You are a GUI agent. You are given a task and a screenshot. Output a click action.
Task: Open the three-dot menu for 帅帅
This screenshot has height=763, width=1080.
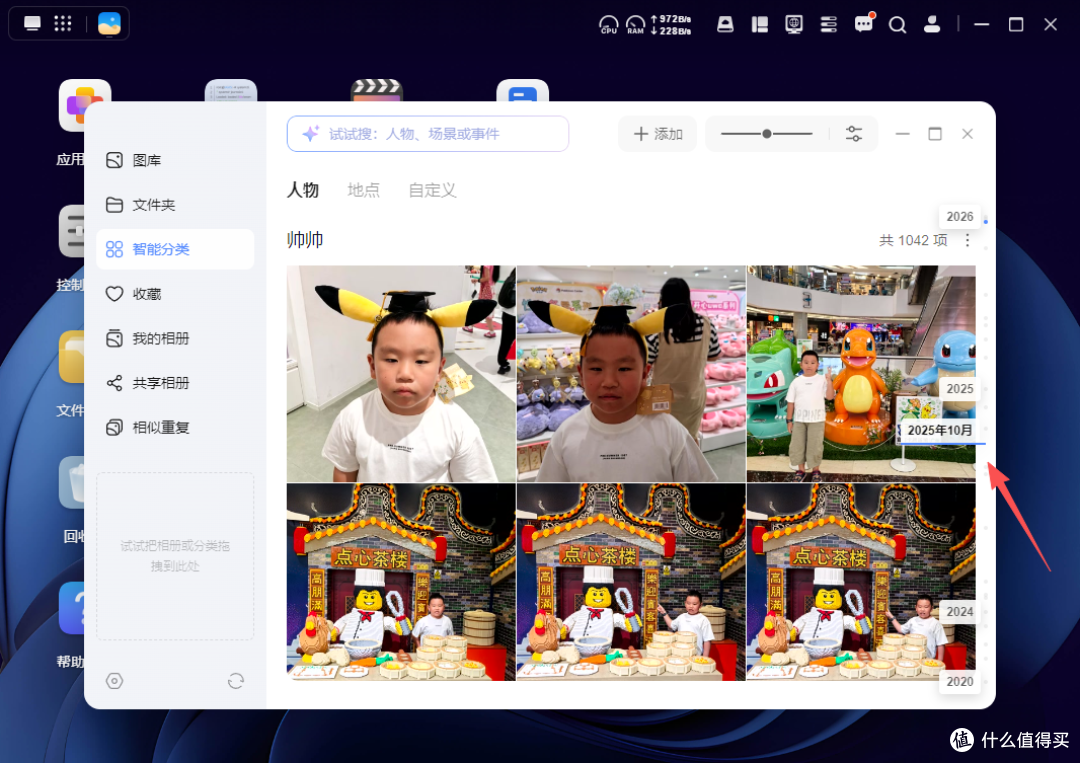coord(968,240)
